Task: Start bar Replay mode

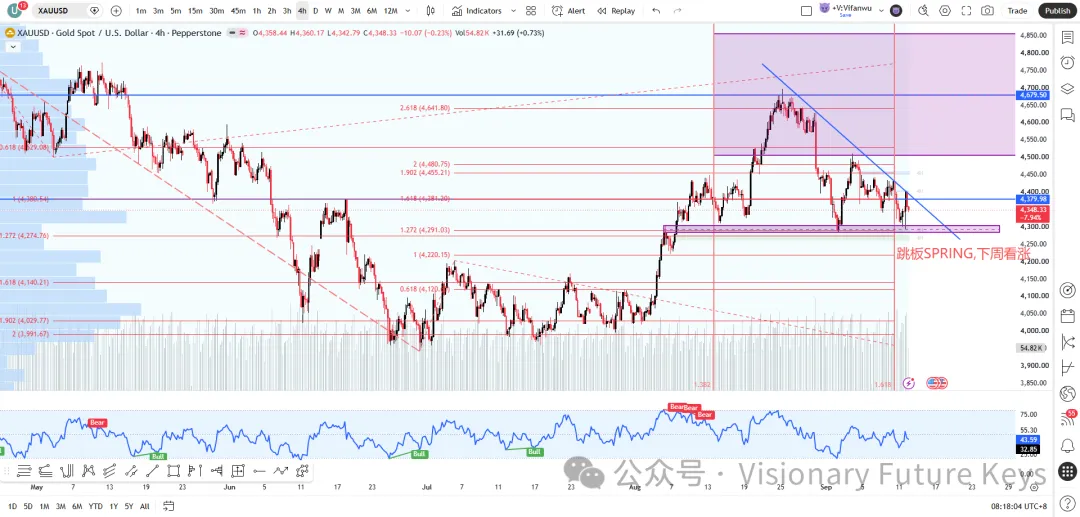Action: [616, 11]
